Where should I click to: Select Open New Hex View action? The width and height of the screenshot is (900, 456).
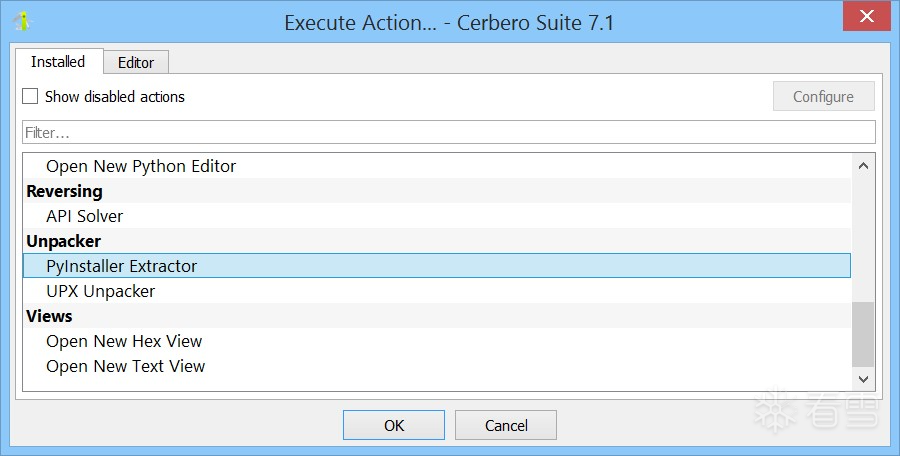coord(124,341)
